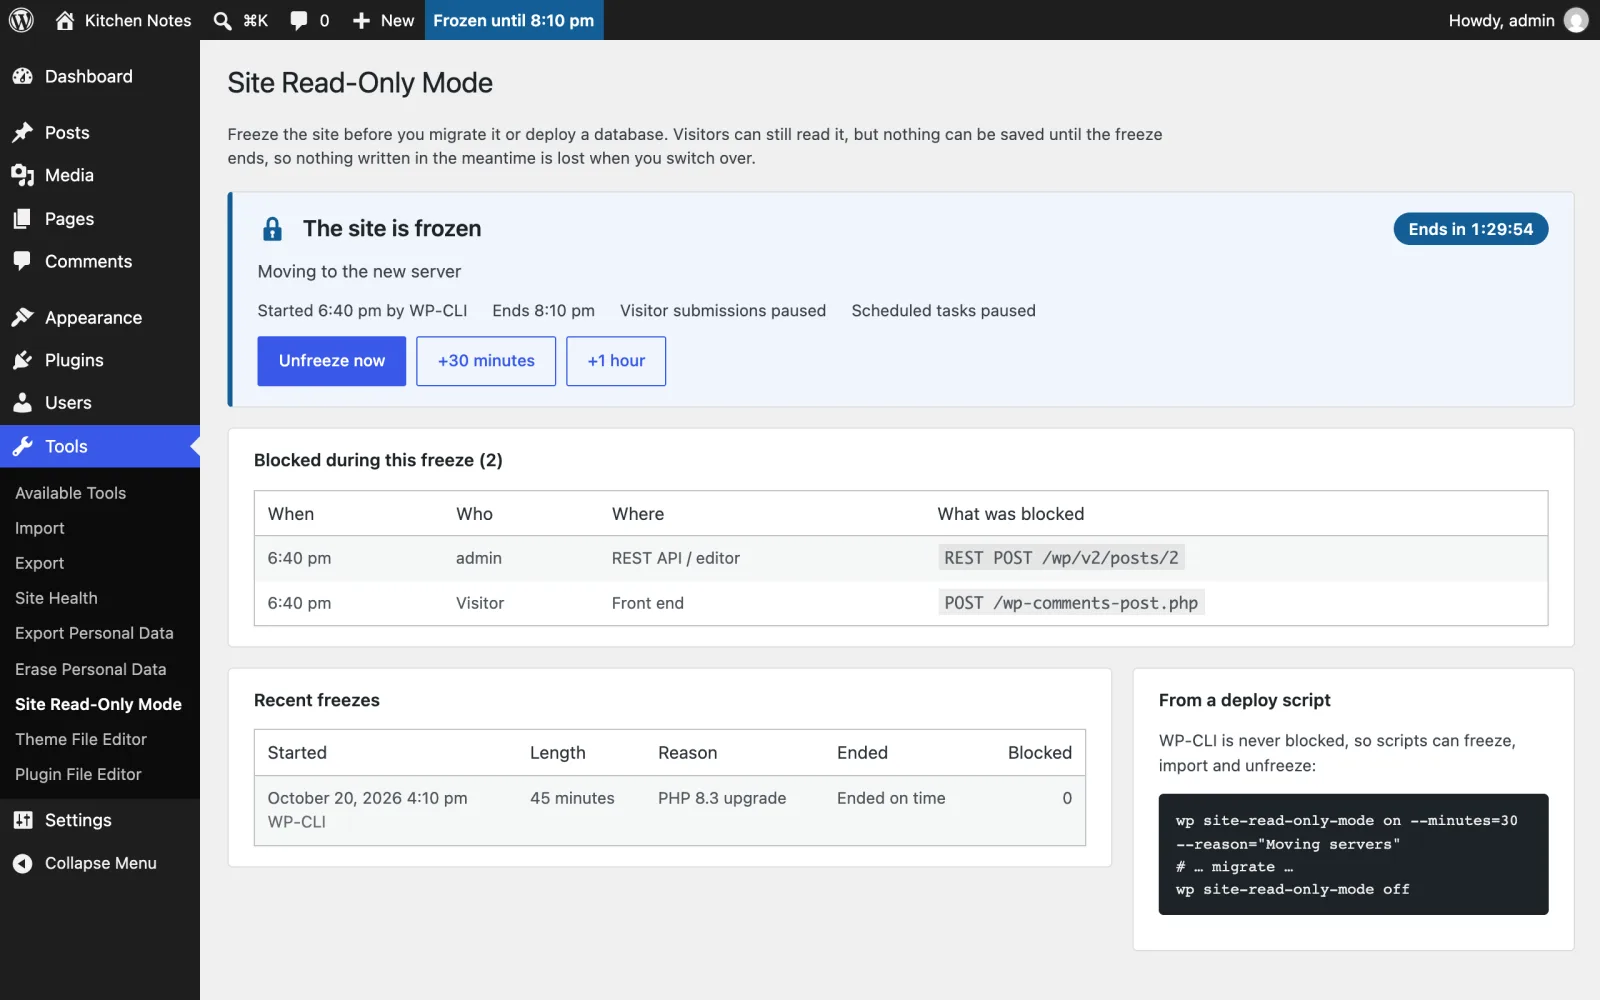Click the Posts pushpin icon
The height and width of the screenshot is (1000, 1600).
[x=23, y=132]
